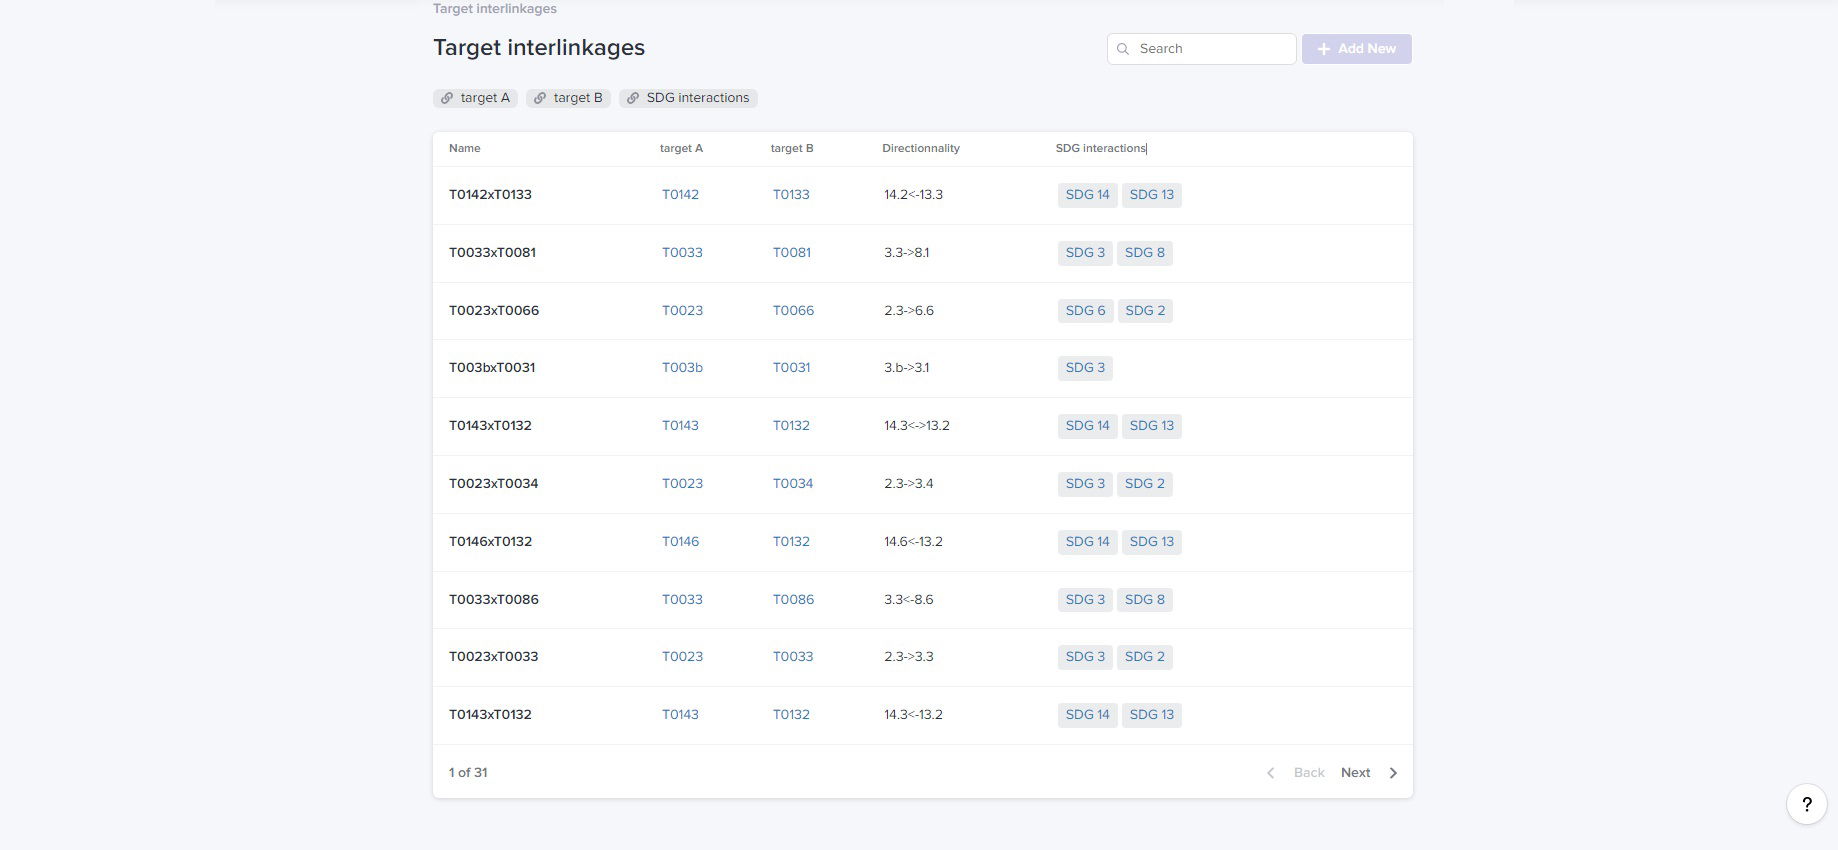
Task: Click the left chevron back arrow
Action: 1270,773
